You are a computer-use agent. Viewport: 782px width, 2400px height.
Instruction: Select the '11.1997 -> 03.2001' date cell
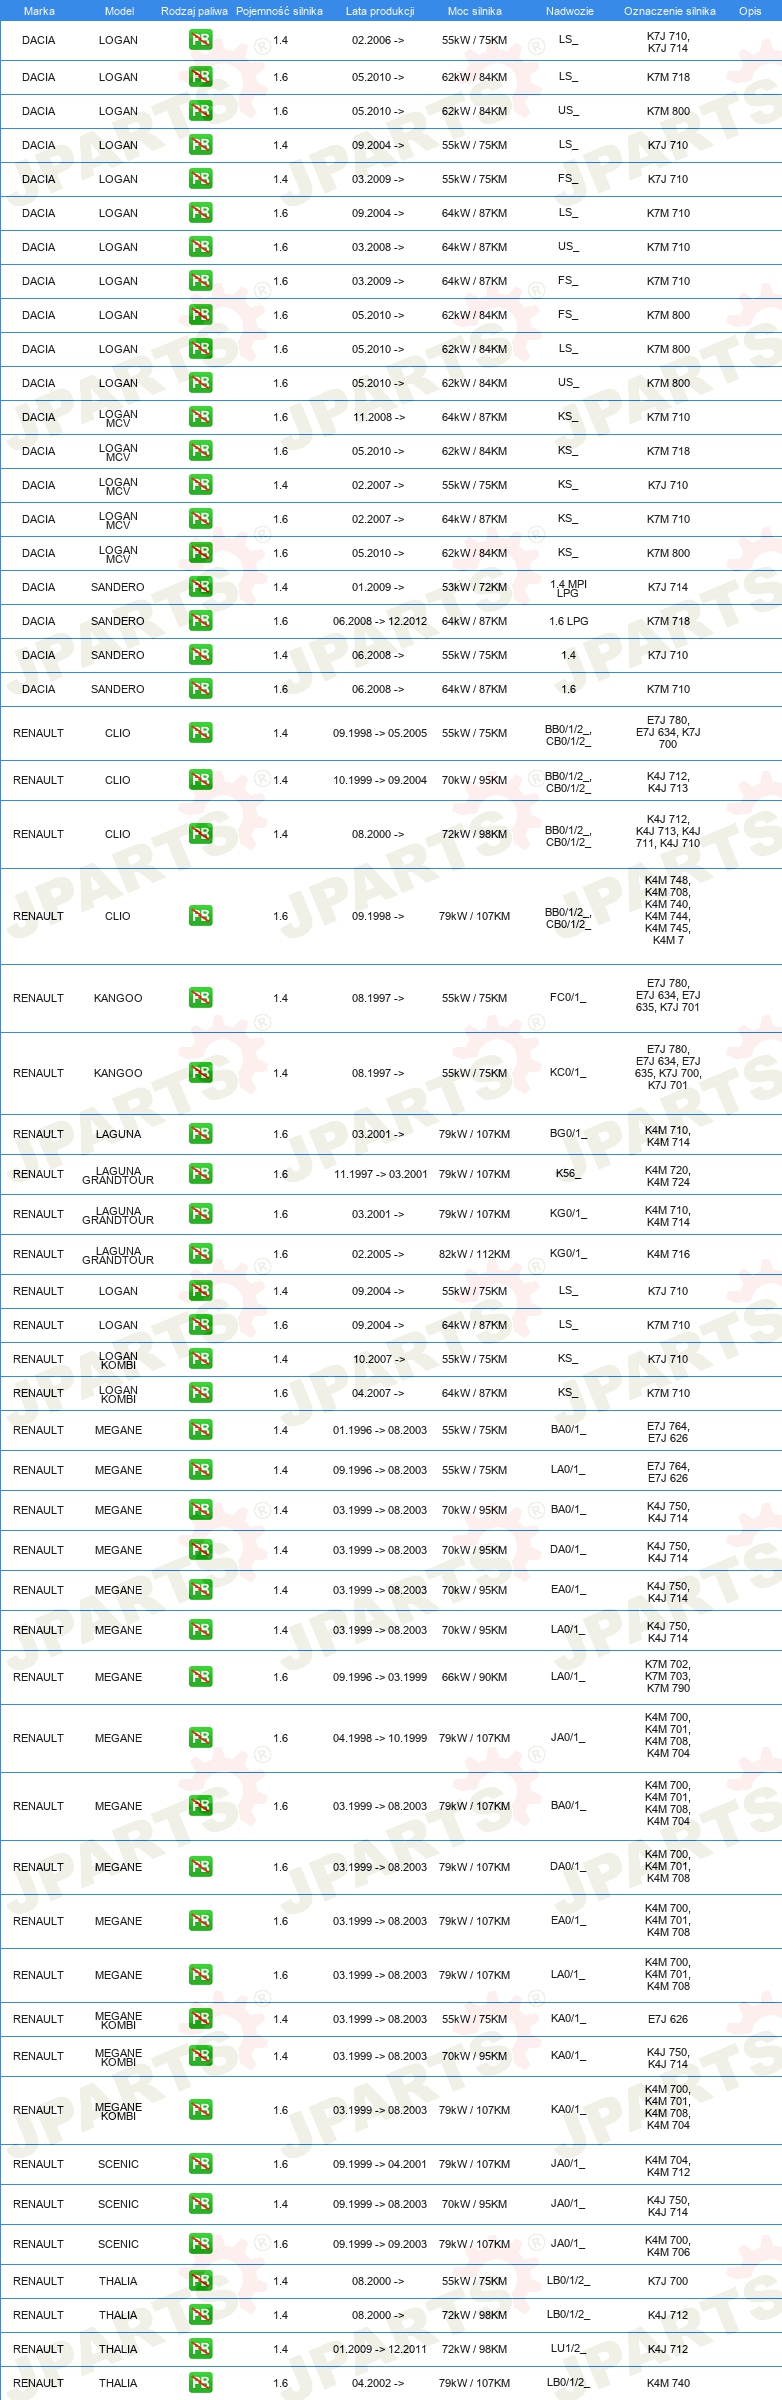(x=380, y=1174)
